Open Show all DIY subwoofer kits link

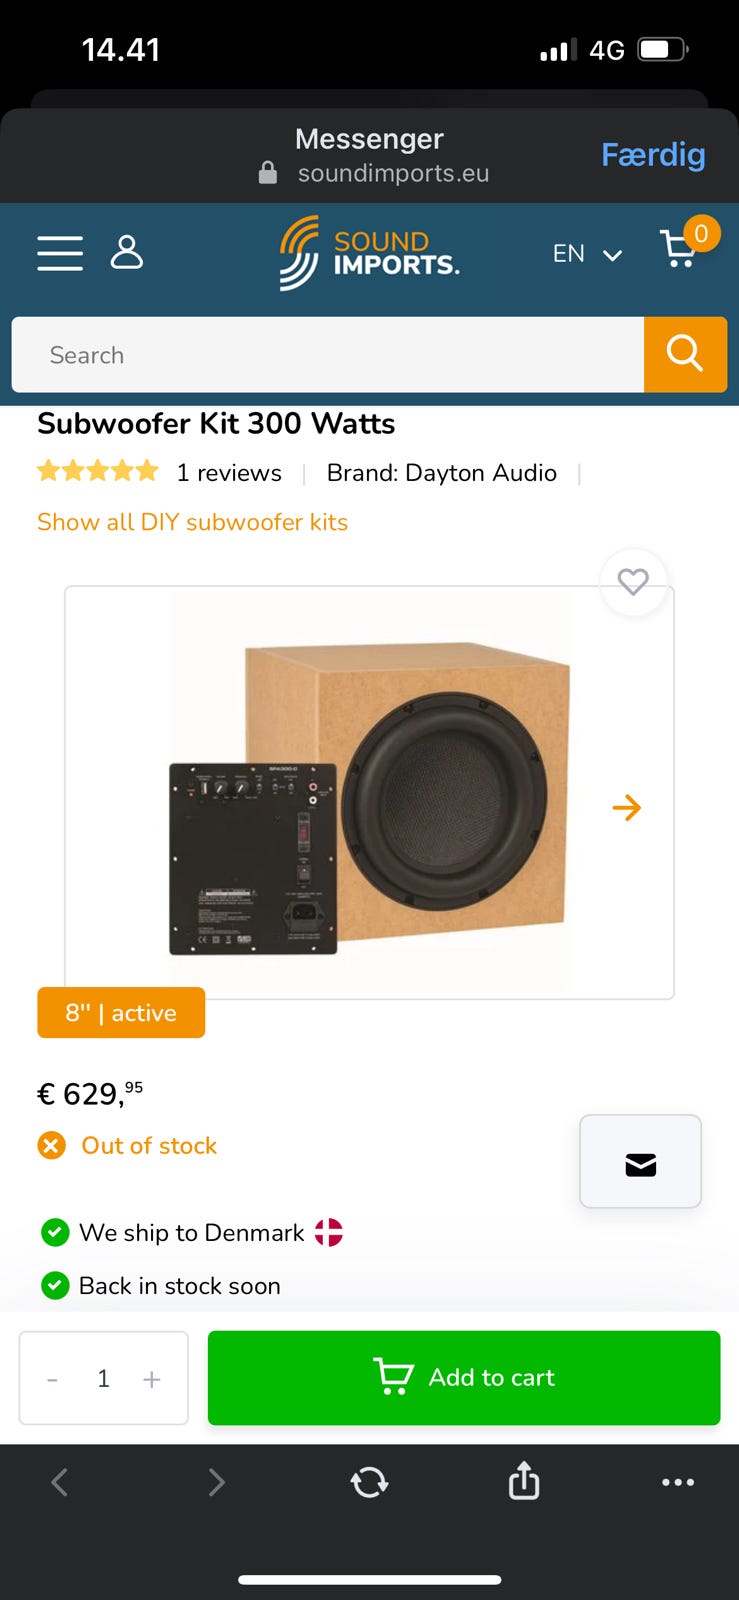tap(192, 522)
